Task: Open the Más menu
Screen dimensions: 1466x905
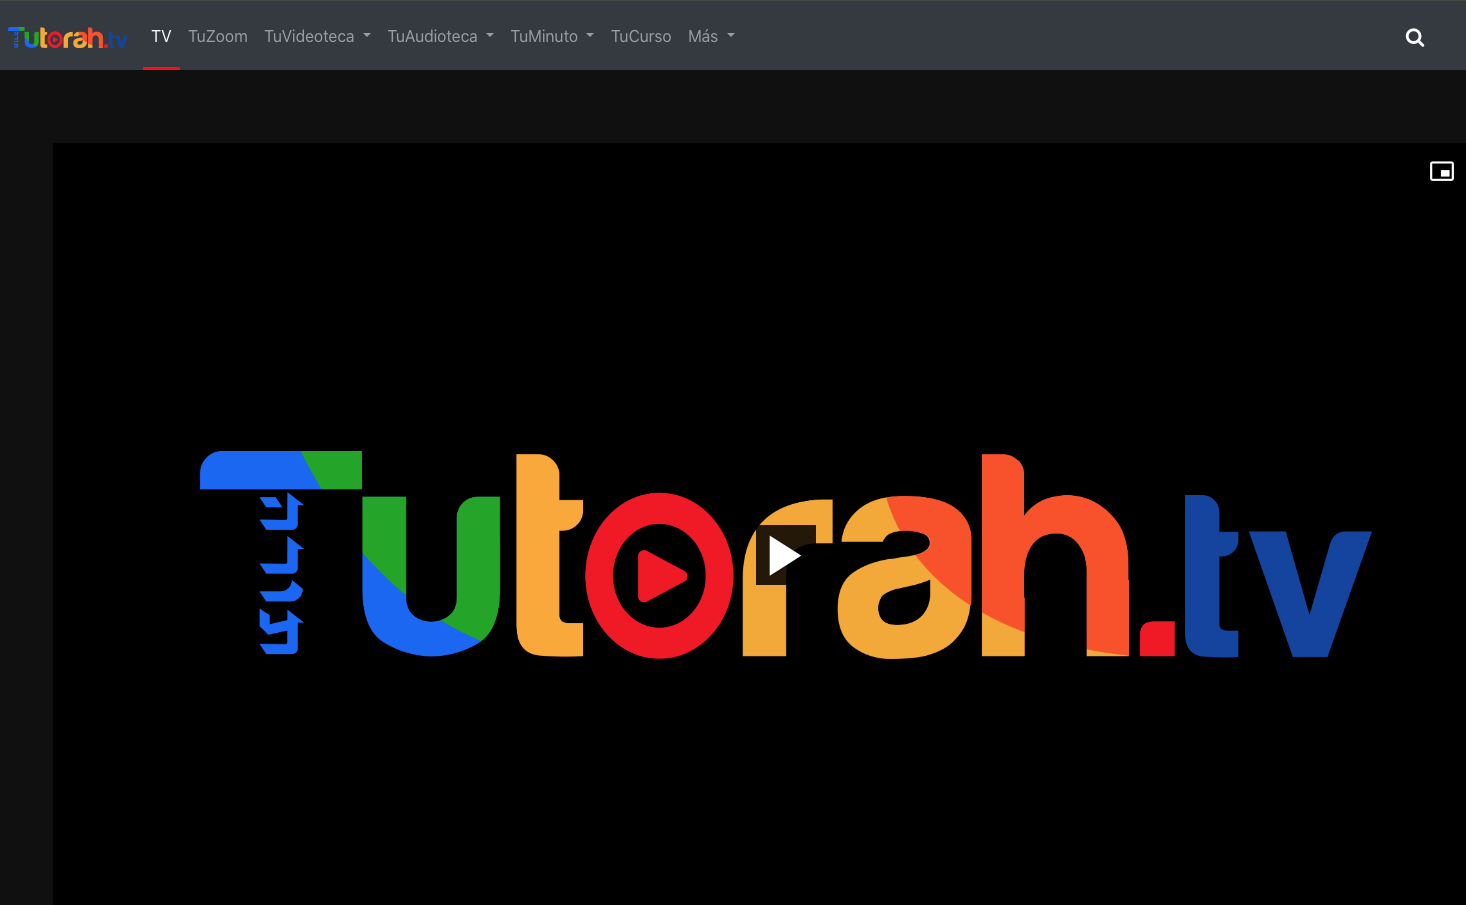Action: point(703,36)
